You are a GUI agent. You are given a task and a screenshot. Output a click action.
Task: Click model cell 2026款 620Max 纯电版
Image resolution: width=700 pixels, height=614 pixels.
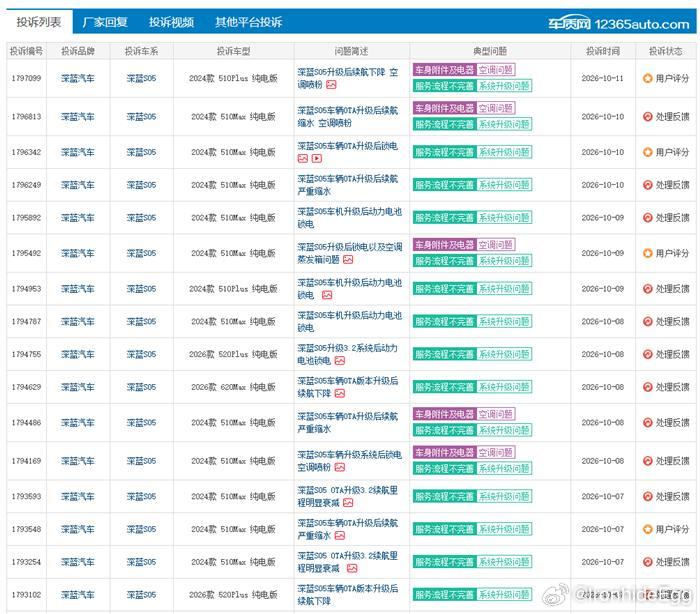click(x=233, y=387)
